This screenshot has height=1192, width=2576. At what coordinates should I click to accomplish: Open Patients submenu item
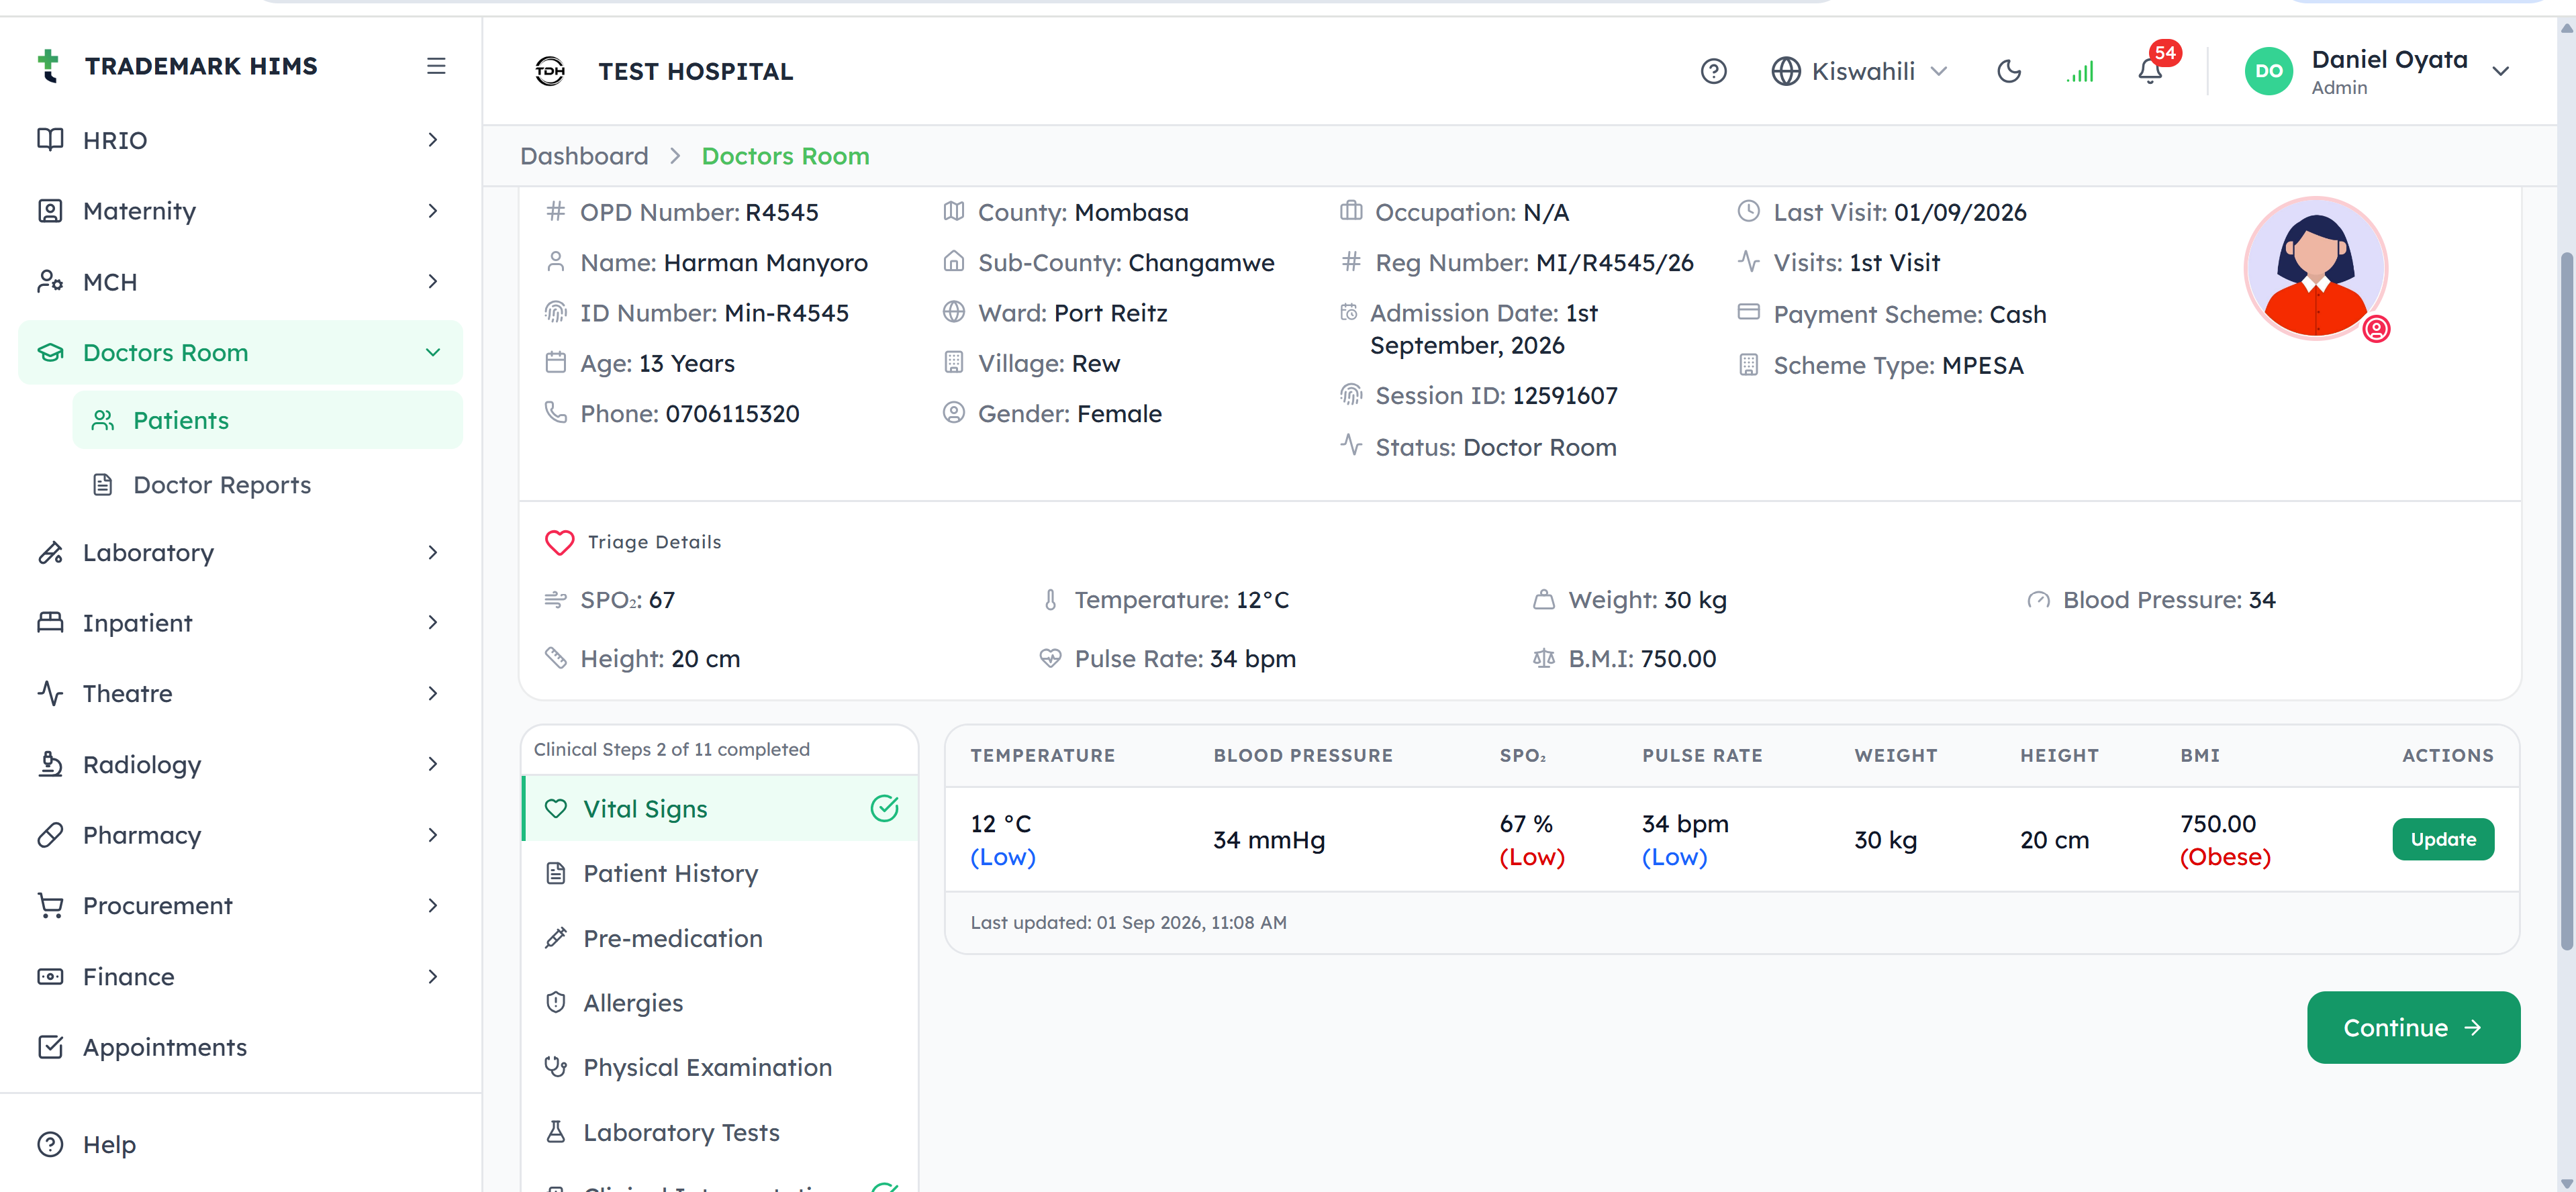[x=268, y=420]
